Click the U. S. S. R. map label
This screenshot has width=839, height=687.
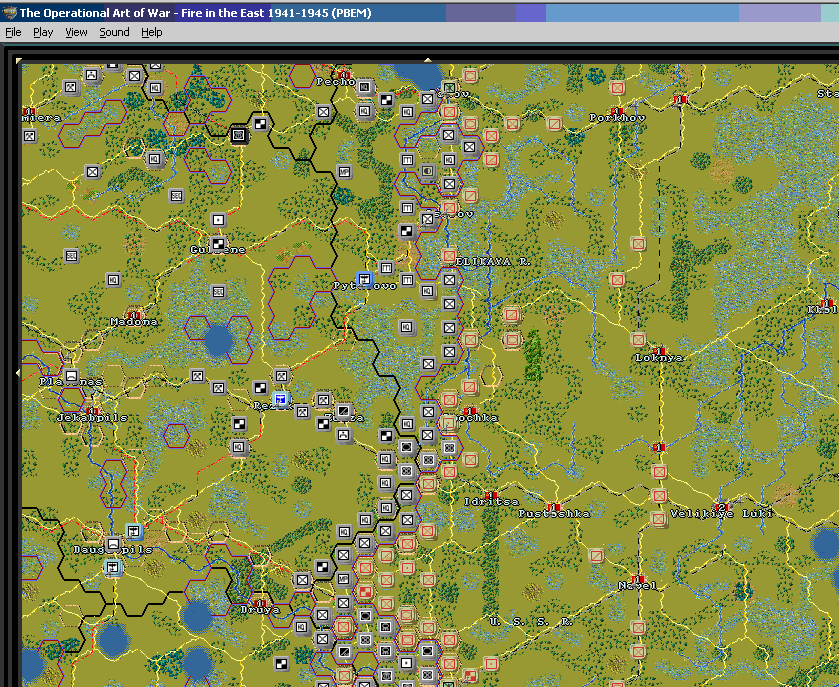[531, 622]
